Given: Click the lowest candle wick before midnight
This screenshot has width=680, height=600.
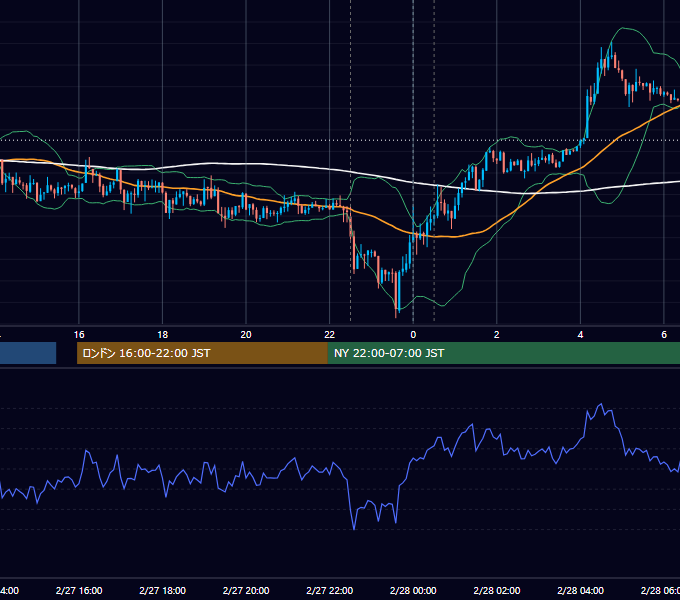Looking at the screenshot, I should click(396, 314).
